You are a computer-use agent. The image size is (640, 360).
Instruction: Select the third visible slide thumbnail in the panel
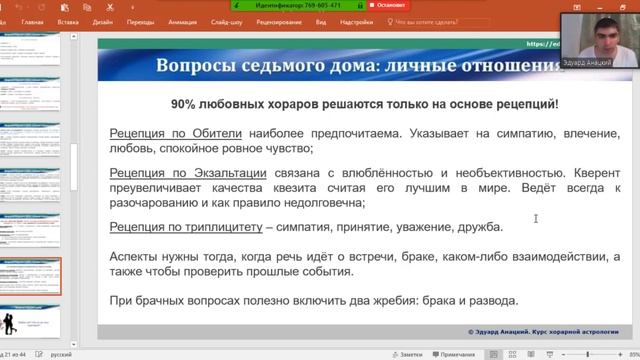pos(30,140)
